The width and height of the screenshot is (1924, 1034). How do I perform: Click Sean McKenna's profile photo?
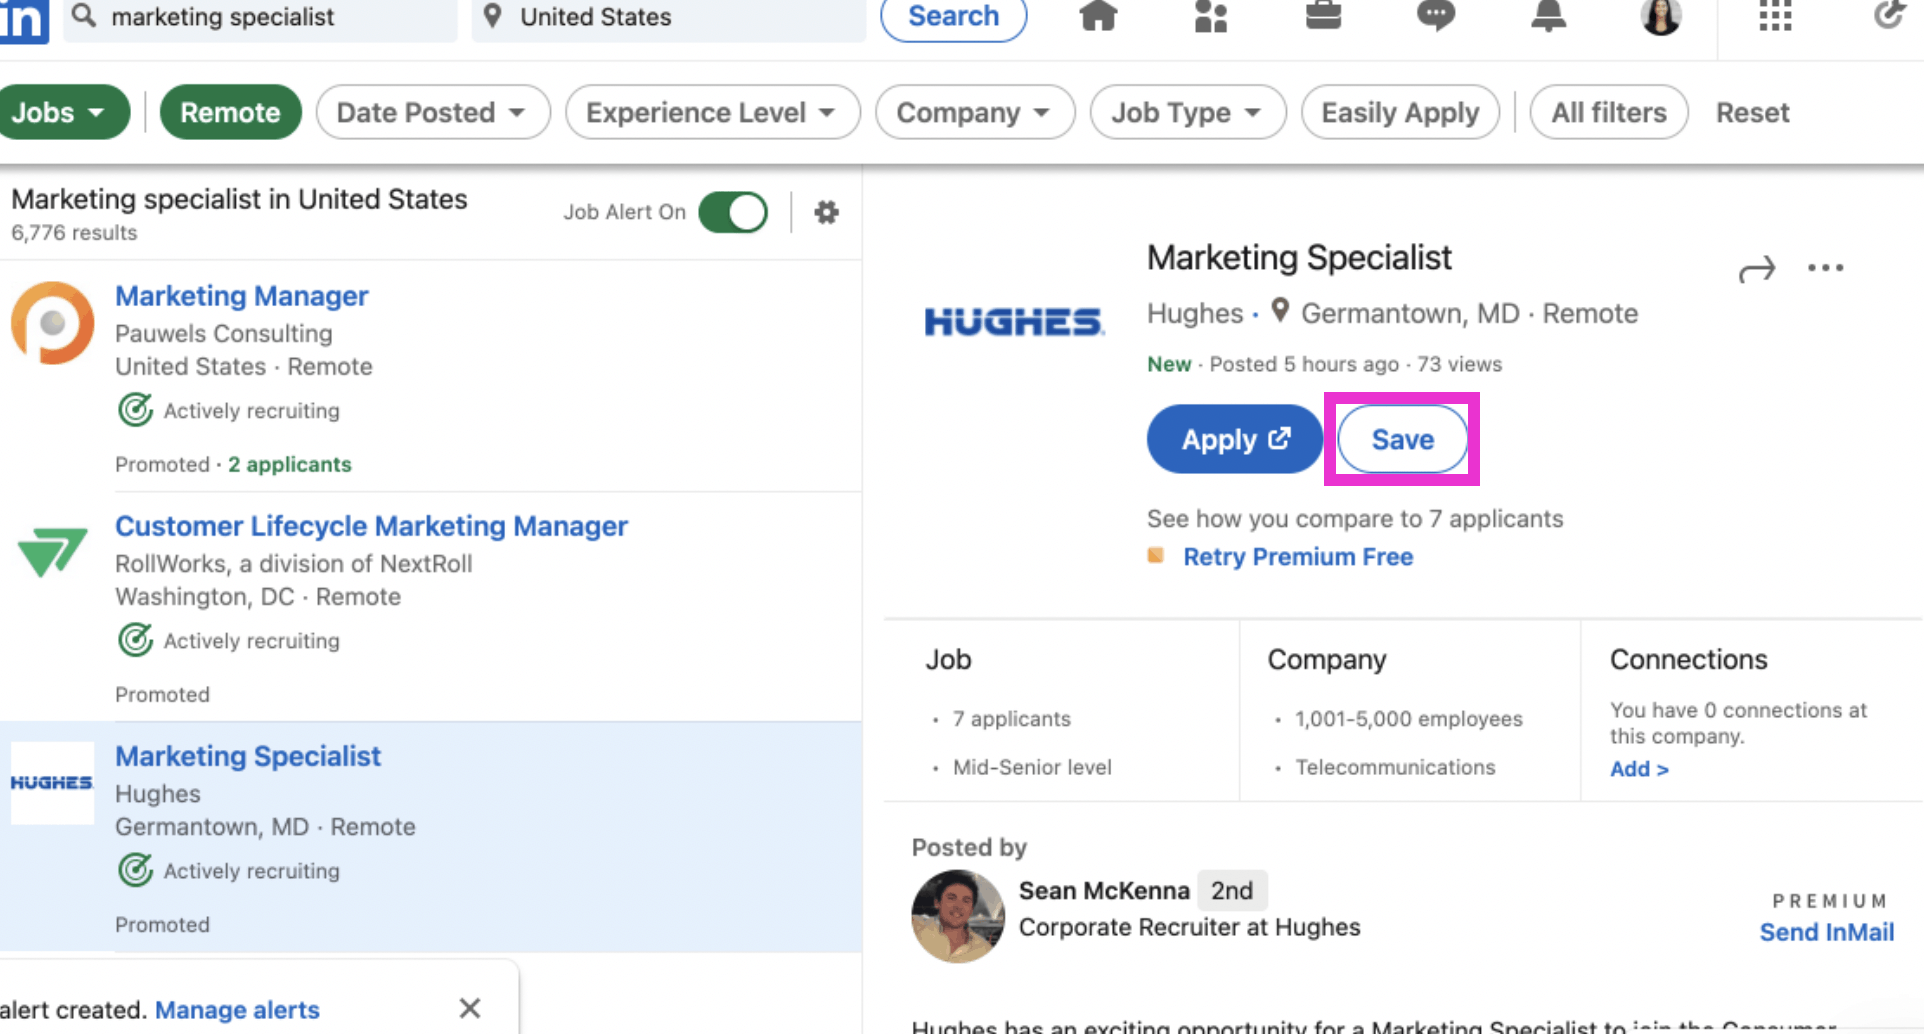(x=958, y=916)
